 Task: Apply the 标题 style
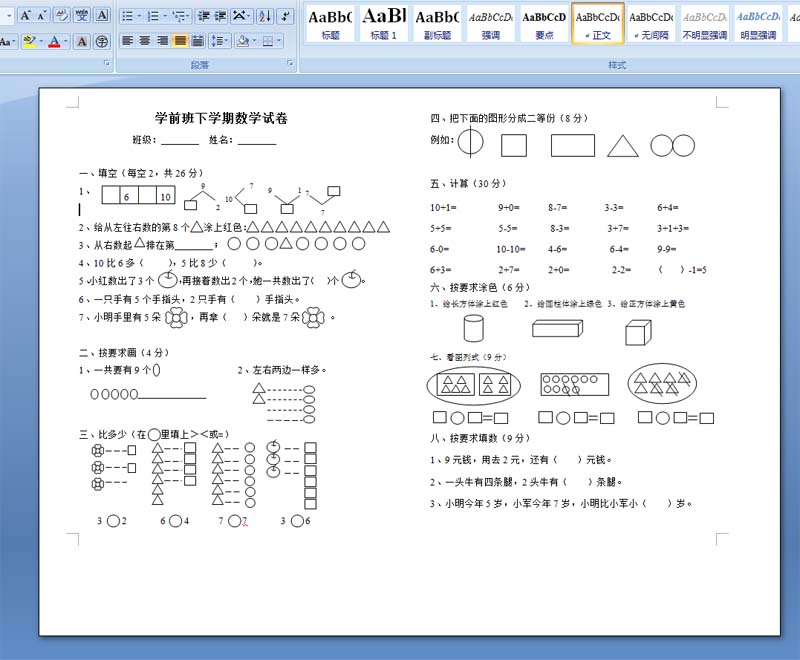point(330,24)
